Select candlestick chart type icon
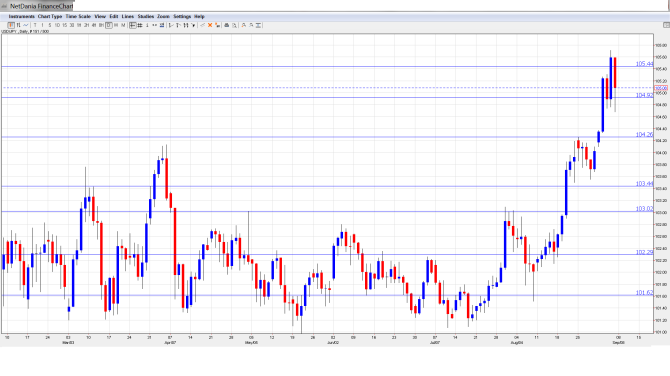The height and width of the screenshot is (376, 670). [x=12, y=25]
